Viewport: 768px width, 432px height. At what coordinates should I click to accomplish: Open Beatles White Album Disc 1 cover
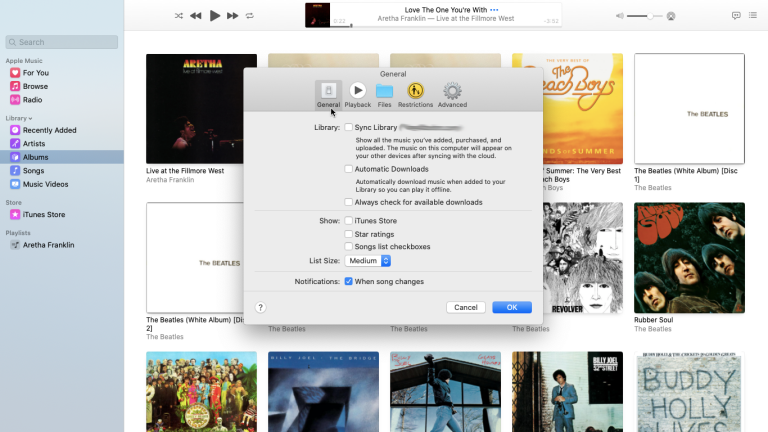[x=689, y=109]
